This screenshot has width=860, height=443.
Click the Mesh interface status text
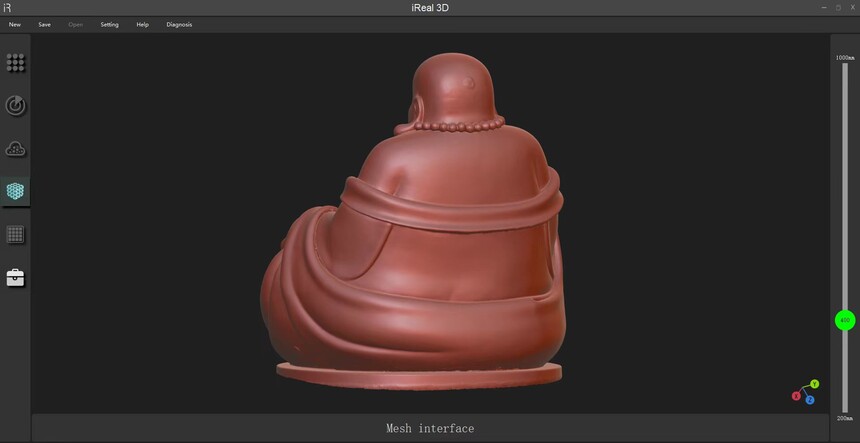point(430,428)
